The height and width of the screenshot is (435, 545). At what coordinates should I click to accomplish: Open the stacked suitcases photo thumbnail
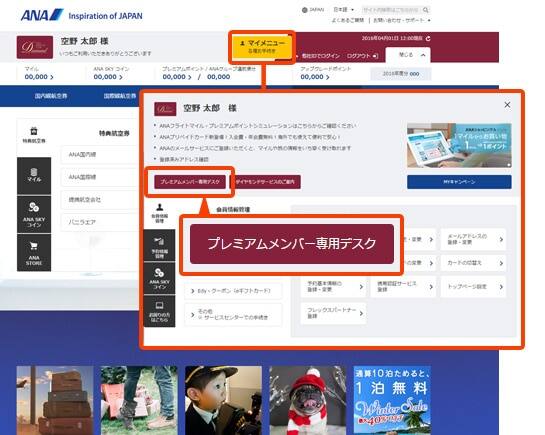55,400
